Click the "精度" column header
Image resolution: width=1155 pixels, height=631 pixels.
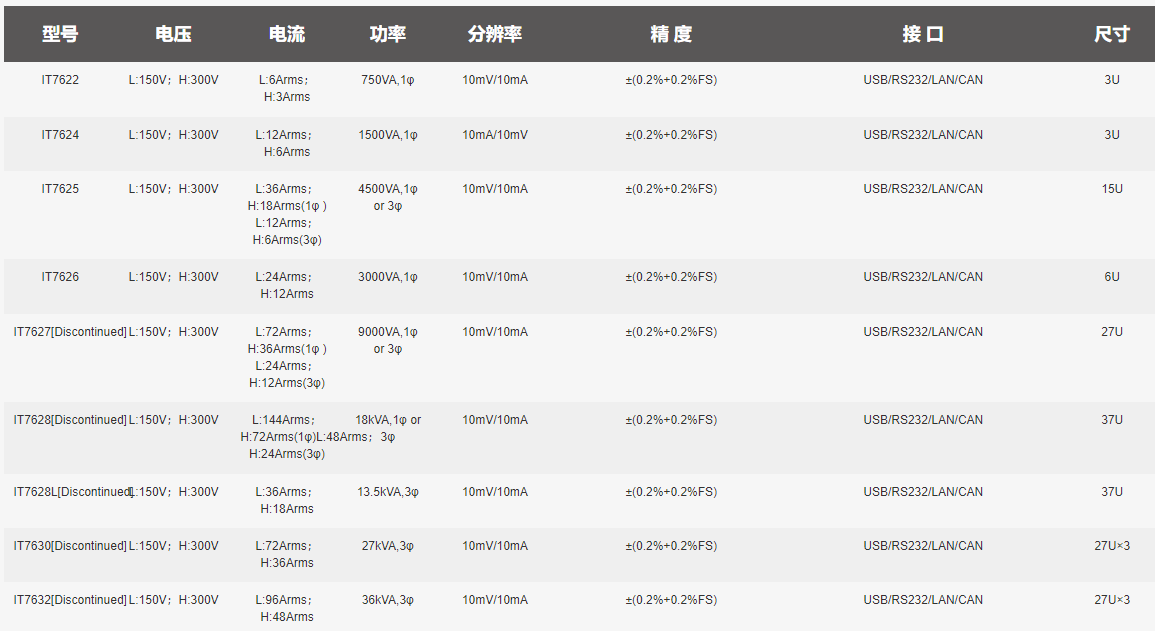point(671,34)
